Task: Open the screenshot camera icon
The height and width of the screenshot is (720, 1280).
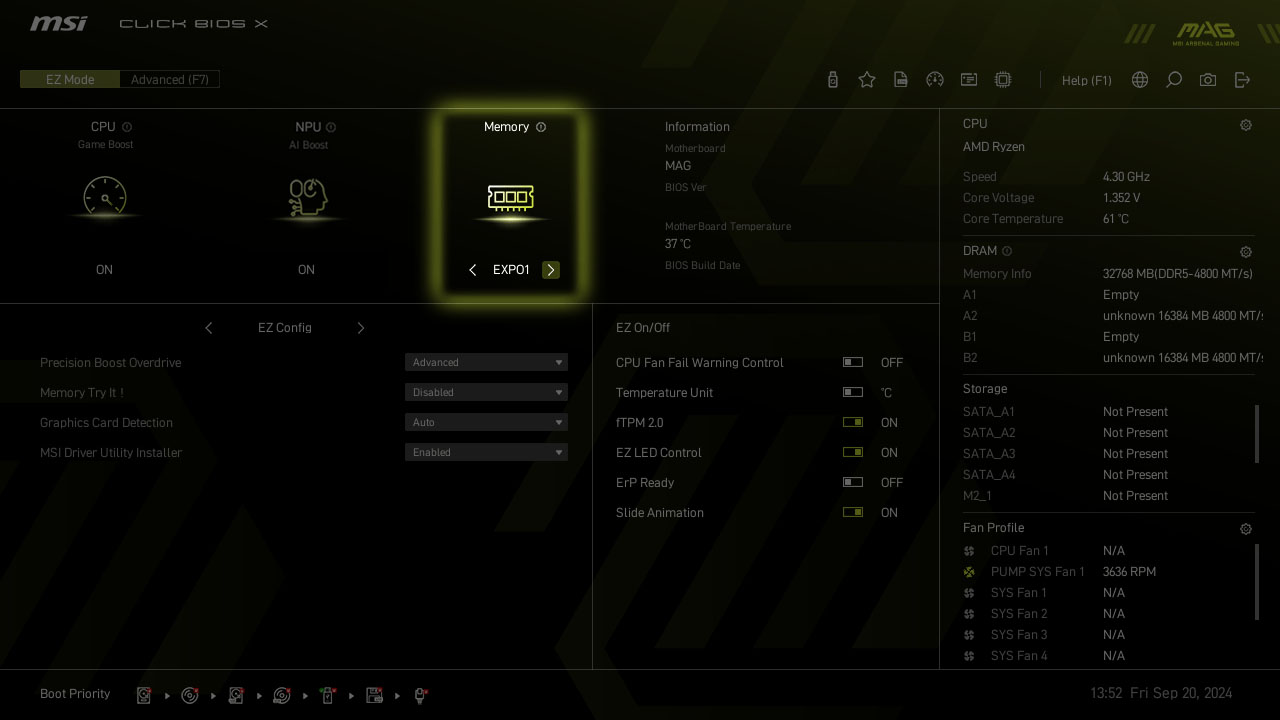Action: tap(1208, 80)
